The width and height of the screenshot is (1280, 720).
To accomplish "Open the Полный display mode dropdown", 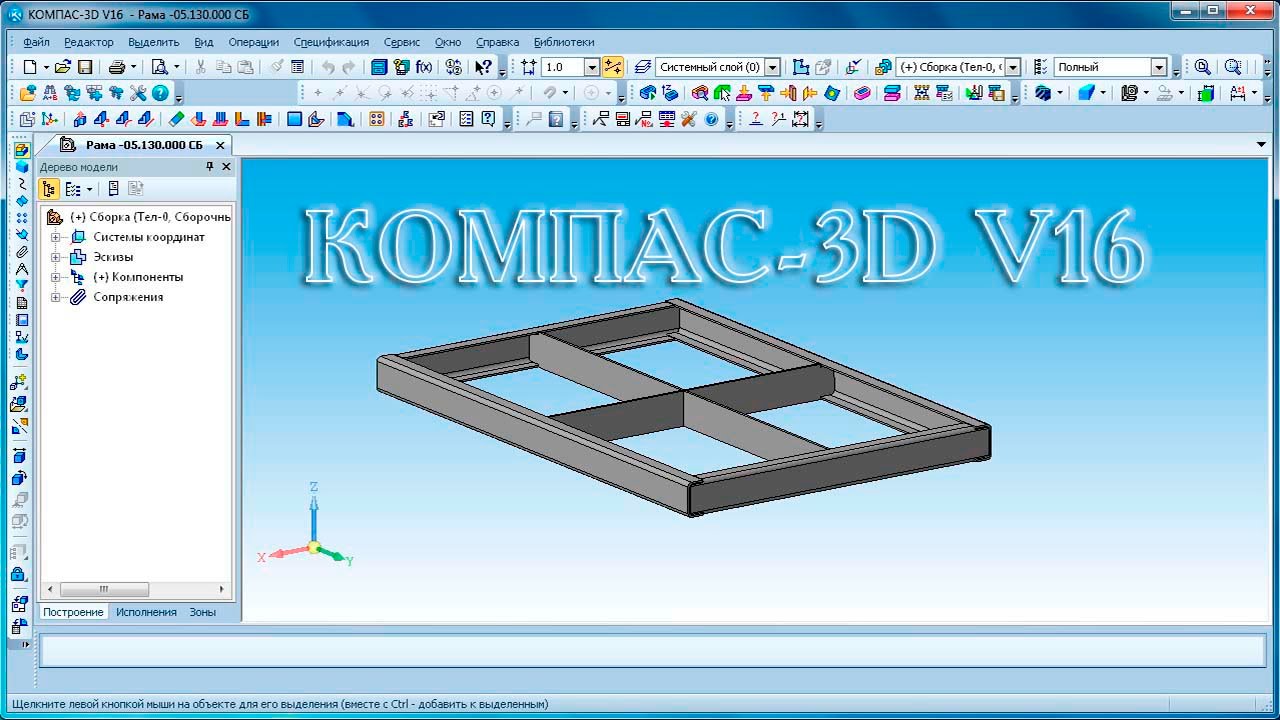I will (1159, 67).
